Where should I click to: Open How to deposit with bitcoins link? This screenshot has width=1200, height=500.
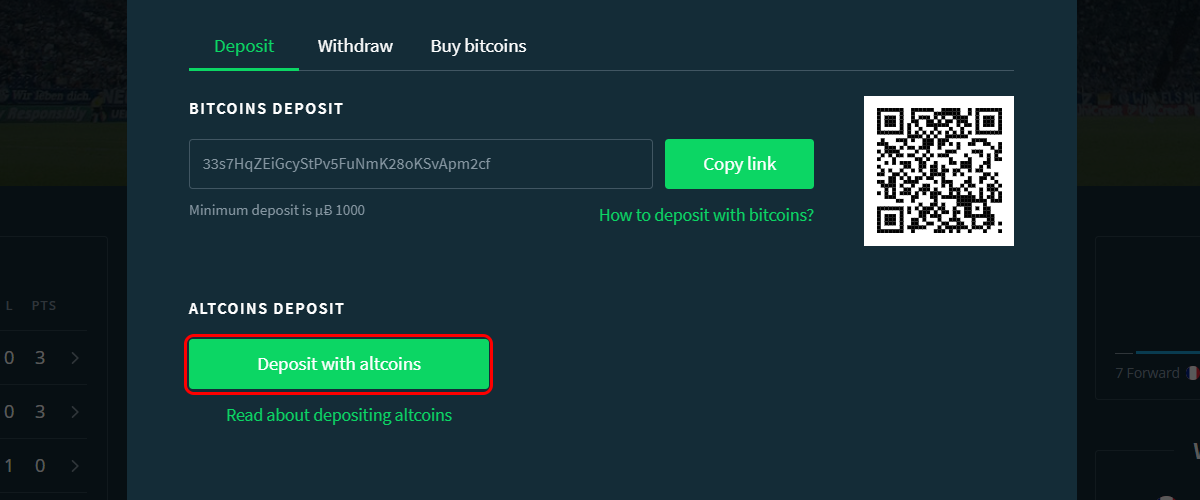[706, 215]
